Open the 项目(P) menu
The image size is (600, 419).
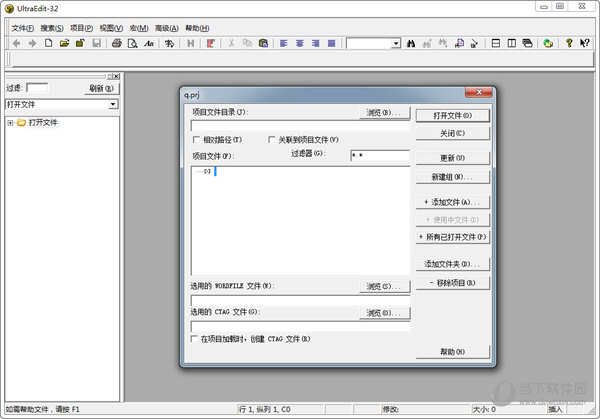tap(82, 28)
